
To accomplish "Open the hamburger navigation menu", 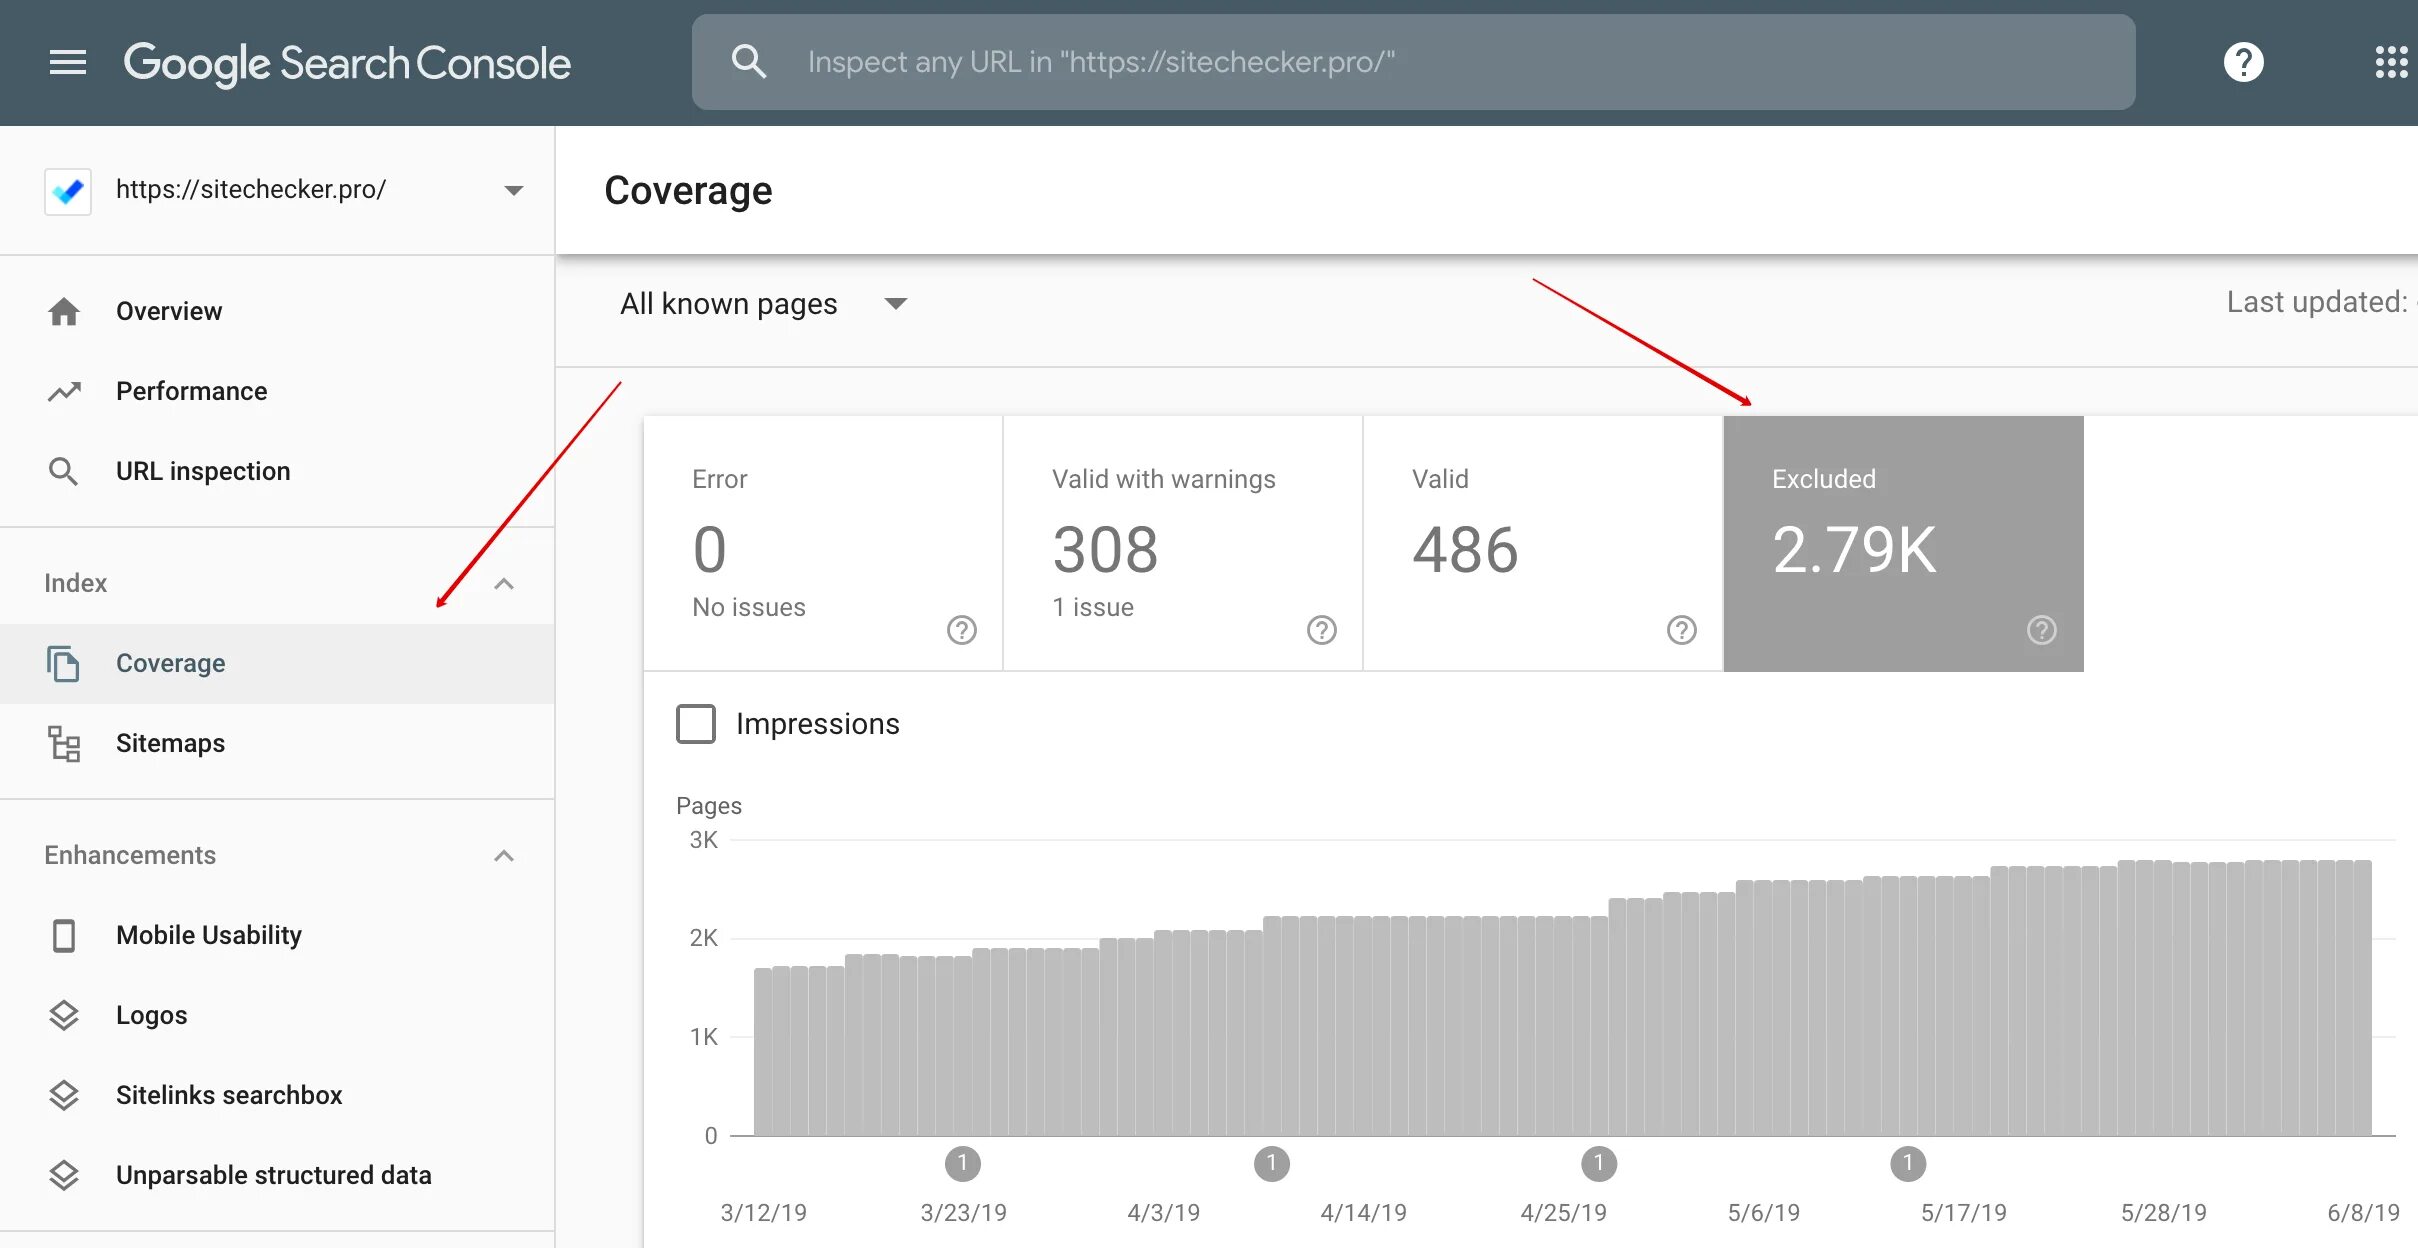I will (x=67, y=62).
